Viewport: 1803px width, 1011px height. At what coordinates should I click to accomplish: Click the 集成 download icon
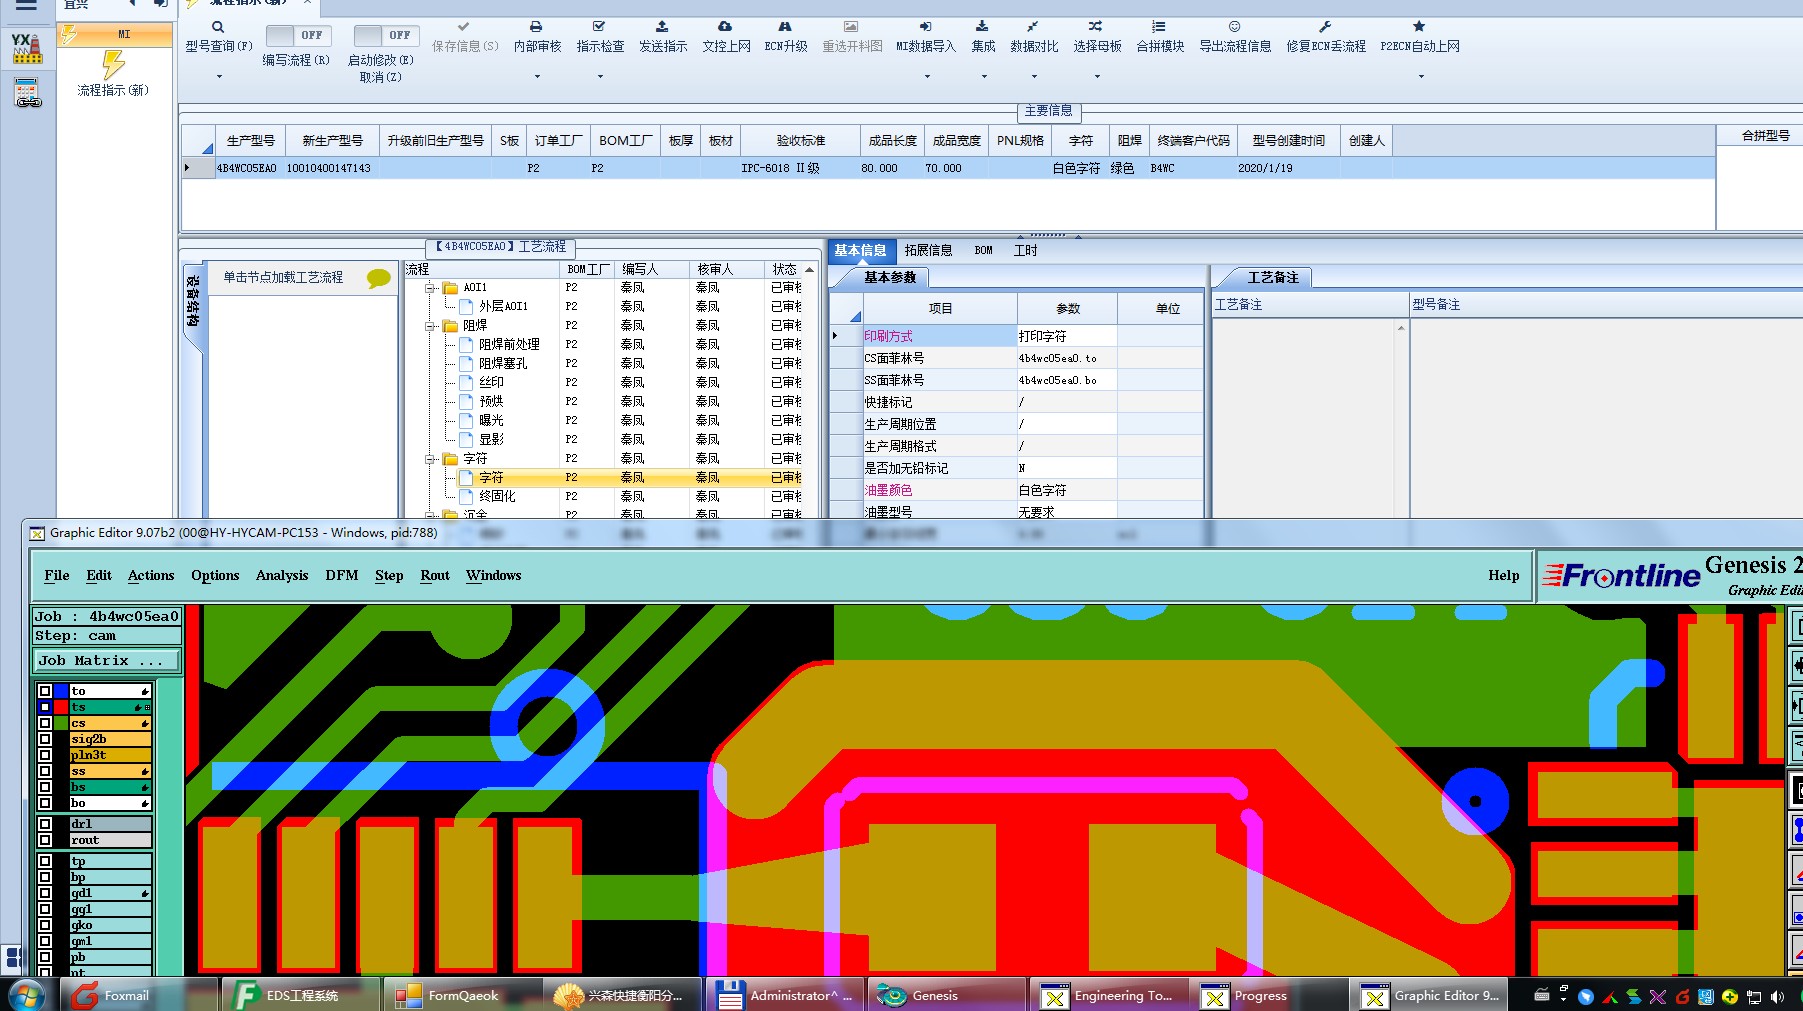tap(982, 27)
